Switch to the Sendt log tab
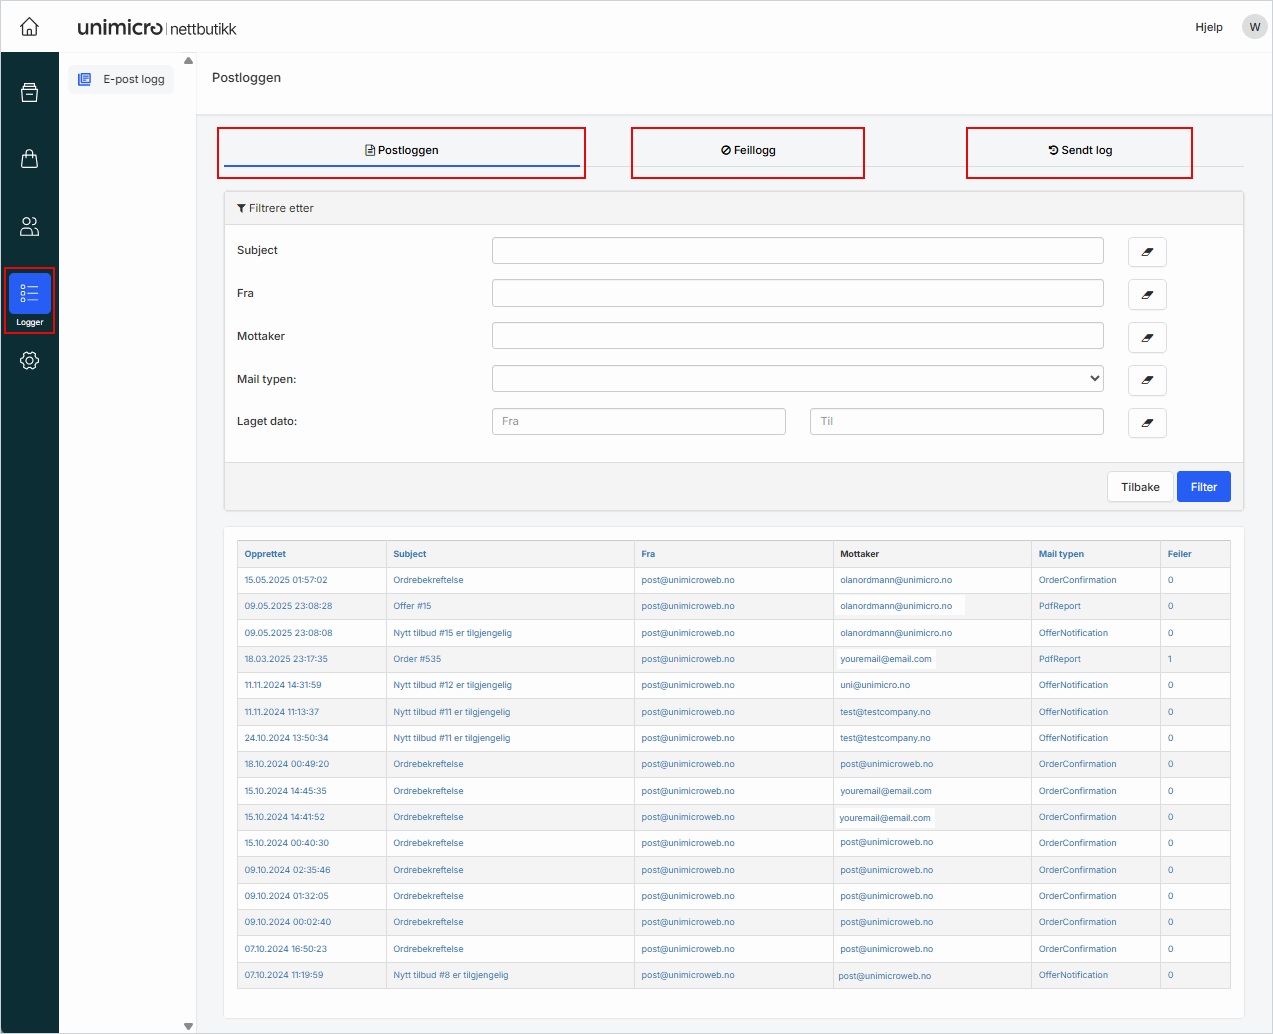Screen dimensions: 1273x1034 (x=1080, y=150)
